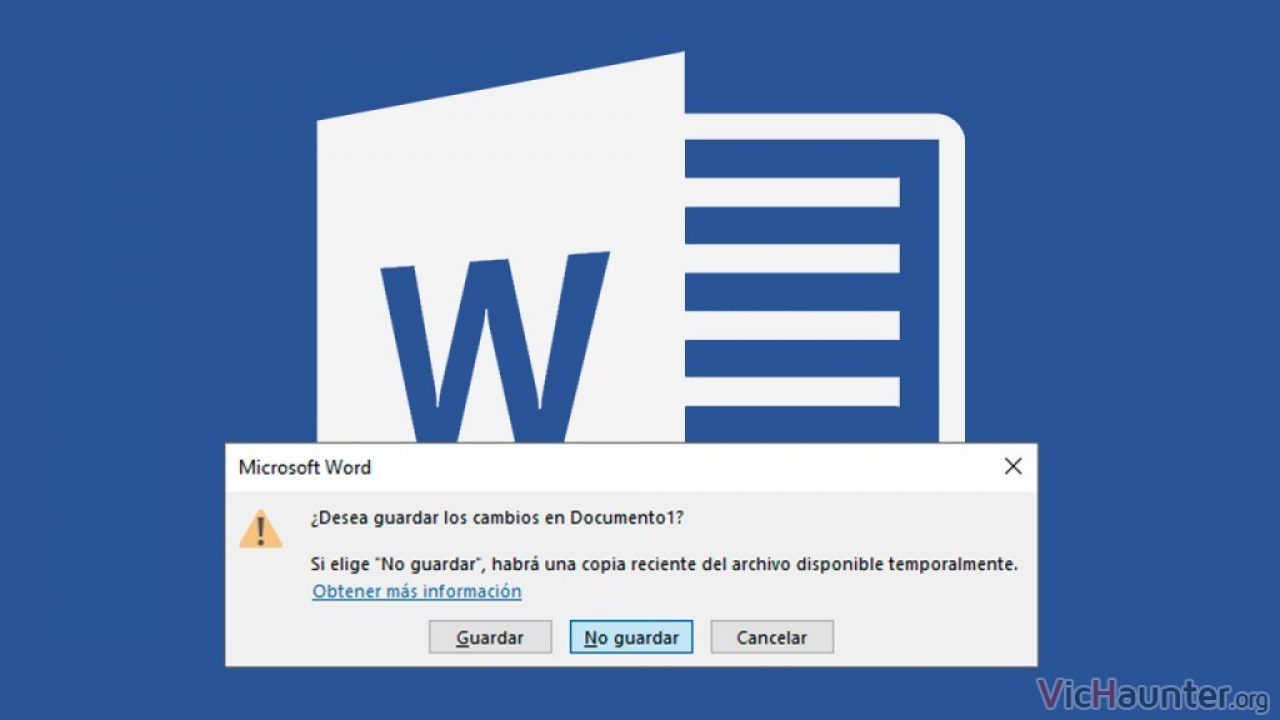The width and height of the screenshot is (1280, 720).
Task: Click the Microsoft Word dialog title
Action: coord(305,467)
